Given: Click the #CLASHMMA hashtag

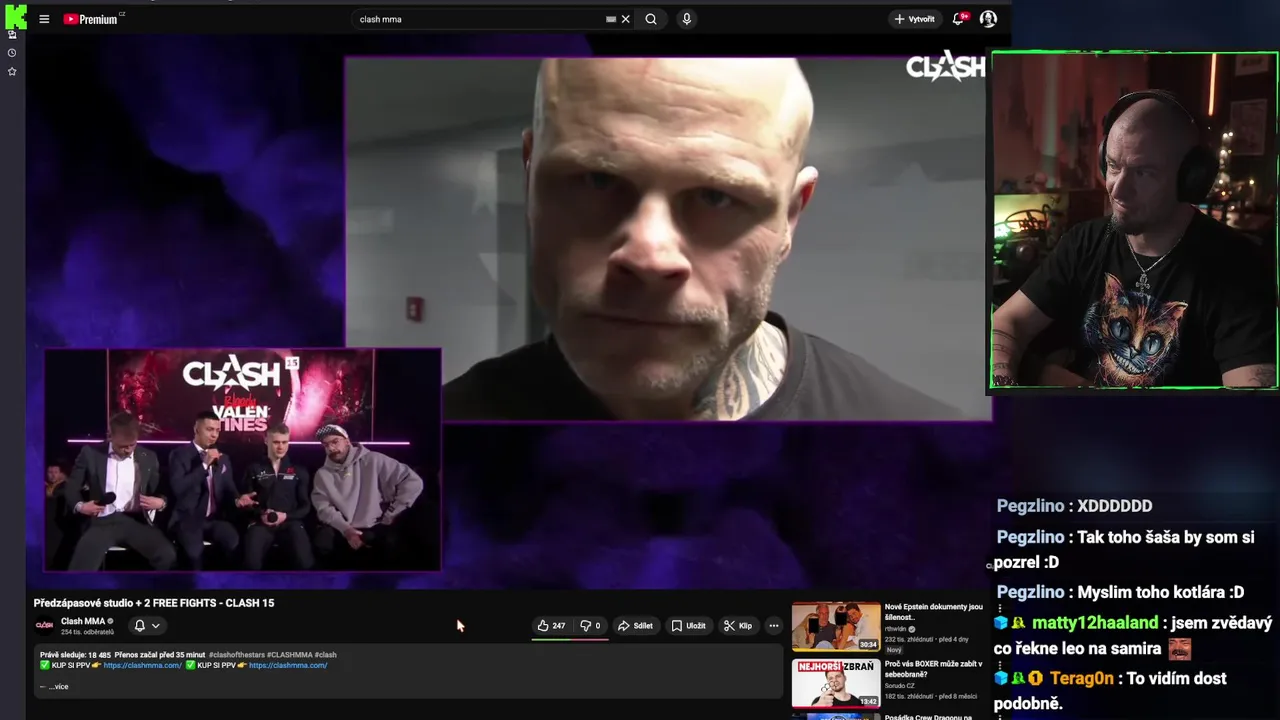Looking at the screenshot, I should tap(289, 655).
